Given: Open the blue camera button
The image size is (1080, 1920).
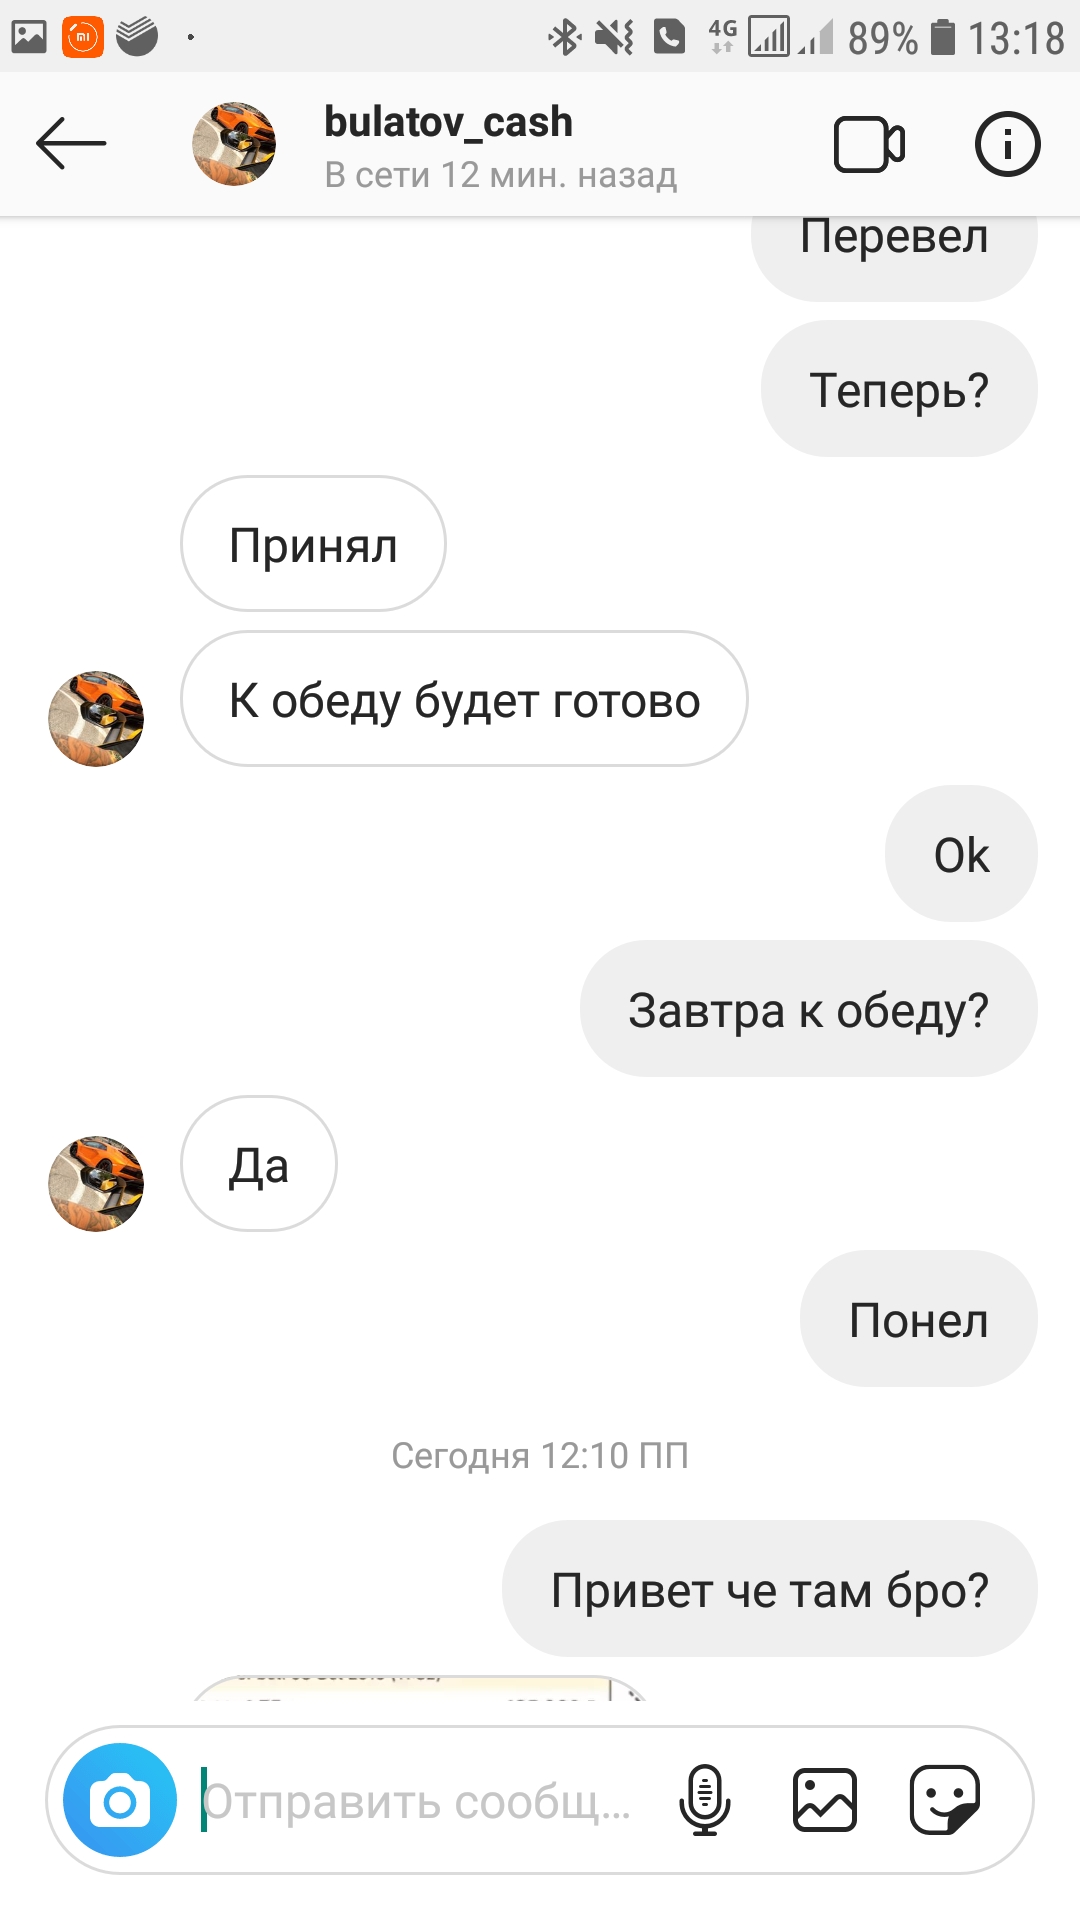Looking at the screenshot, I should 120,1800.
